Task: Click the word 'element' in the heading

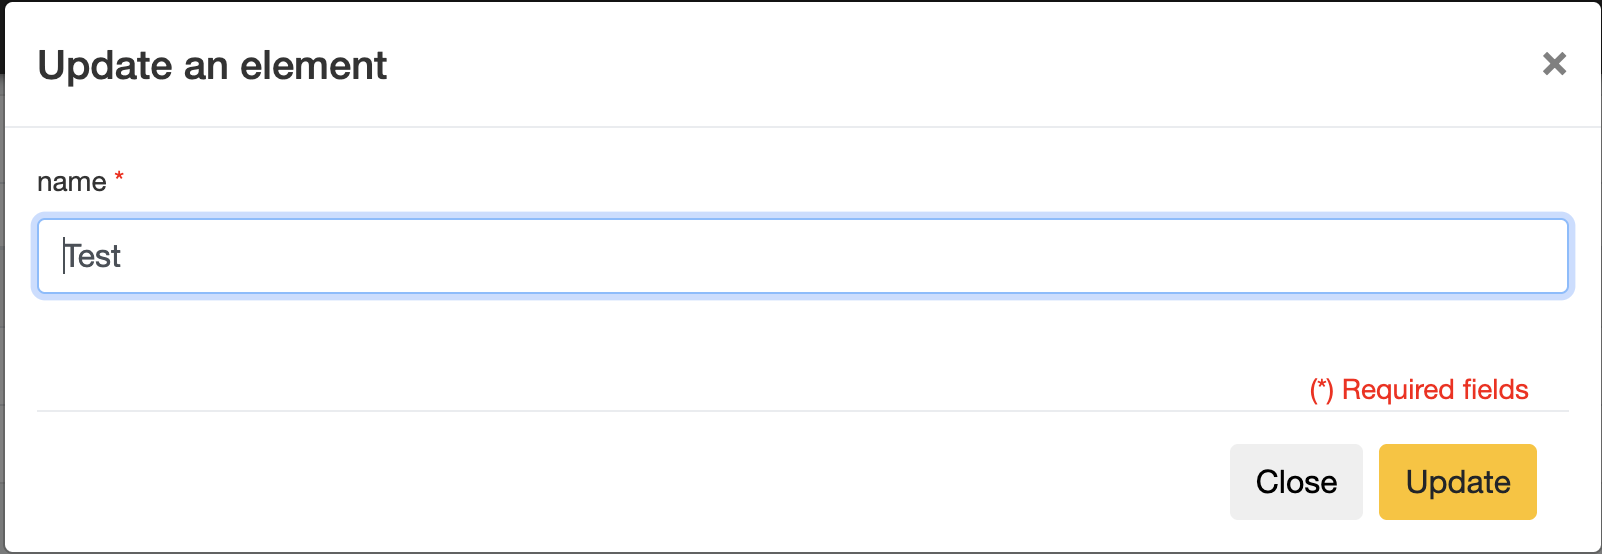Action: (x=313, y=66)
